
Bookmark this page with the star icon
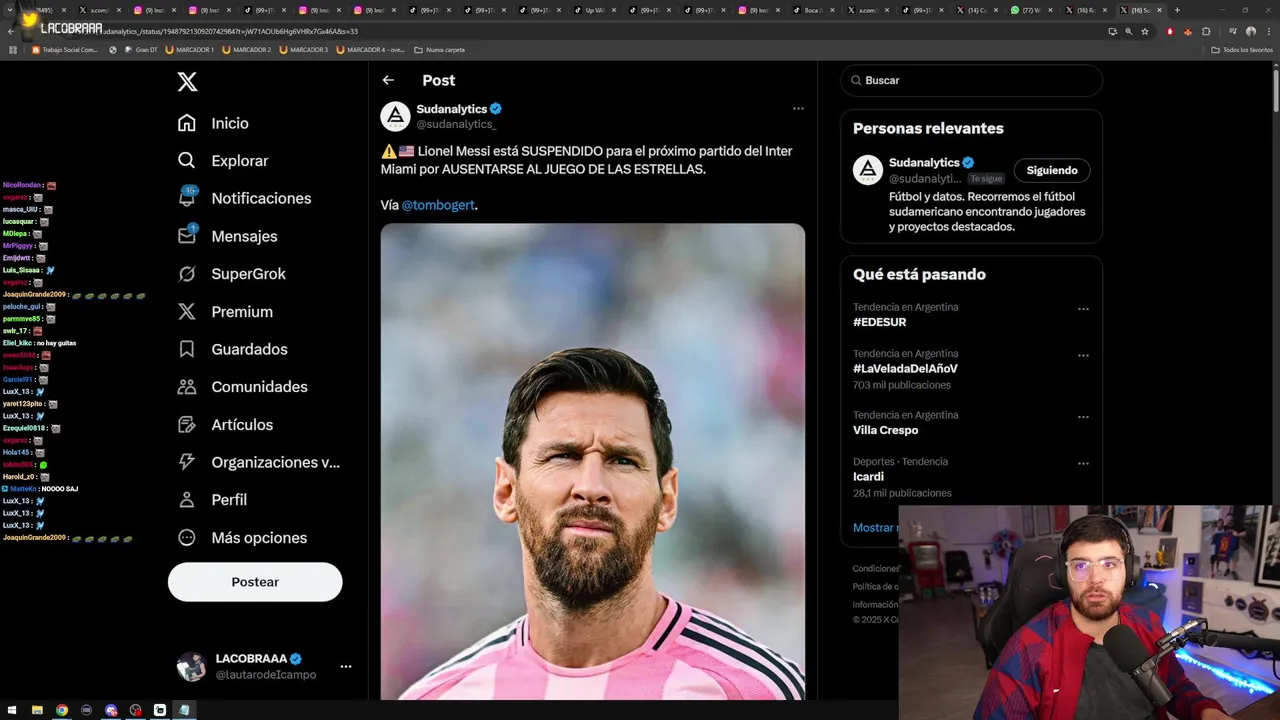tap(1145, 31)
